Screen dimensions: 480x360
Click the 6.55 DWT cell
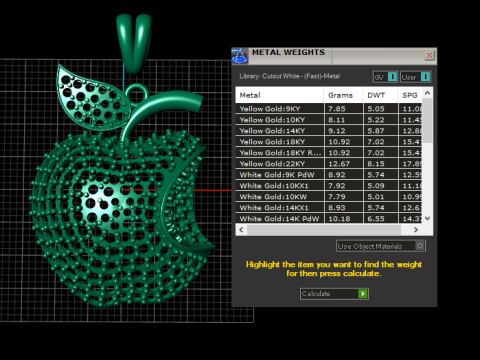[x=381, y=218]
